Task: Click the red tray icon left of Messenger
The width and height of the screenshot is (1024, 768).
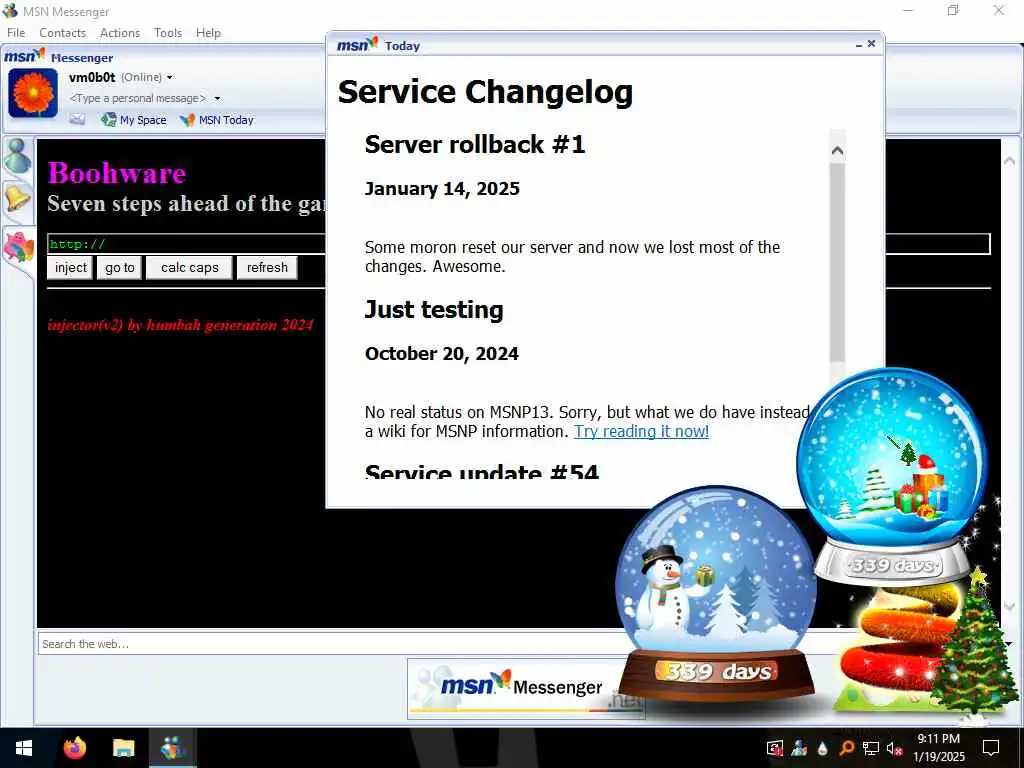Action: tap(775, 748)
